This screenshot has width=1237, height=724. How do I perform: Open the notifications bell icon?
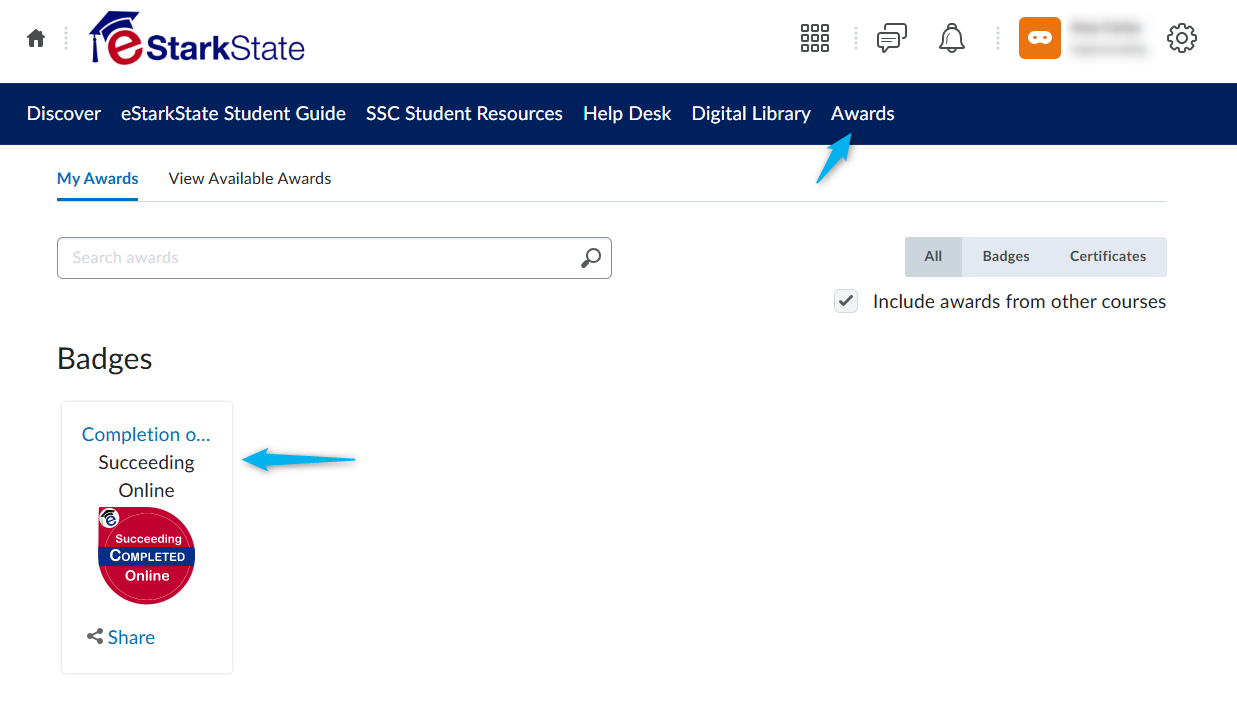point(951,38)
